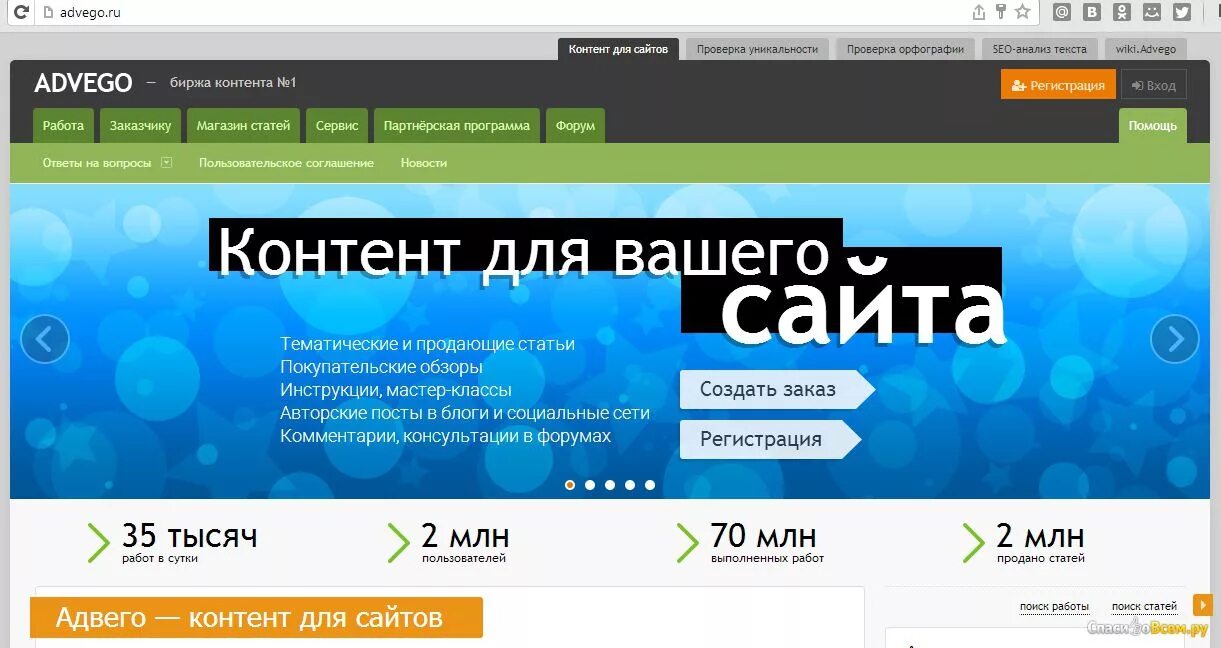Select the Mail.ru @ share icon
1221x648 pixels.
(1062, 12)
